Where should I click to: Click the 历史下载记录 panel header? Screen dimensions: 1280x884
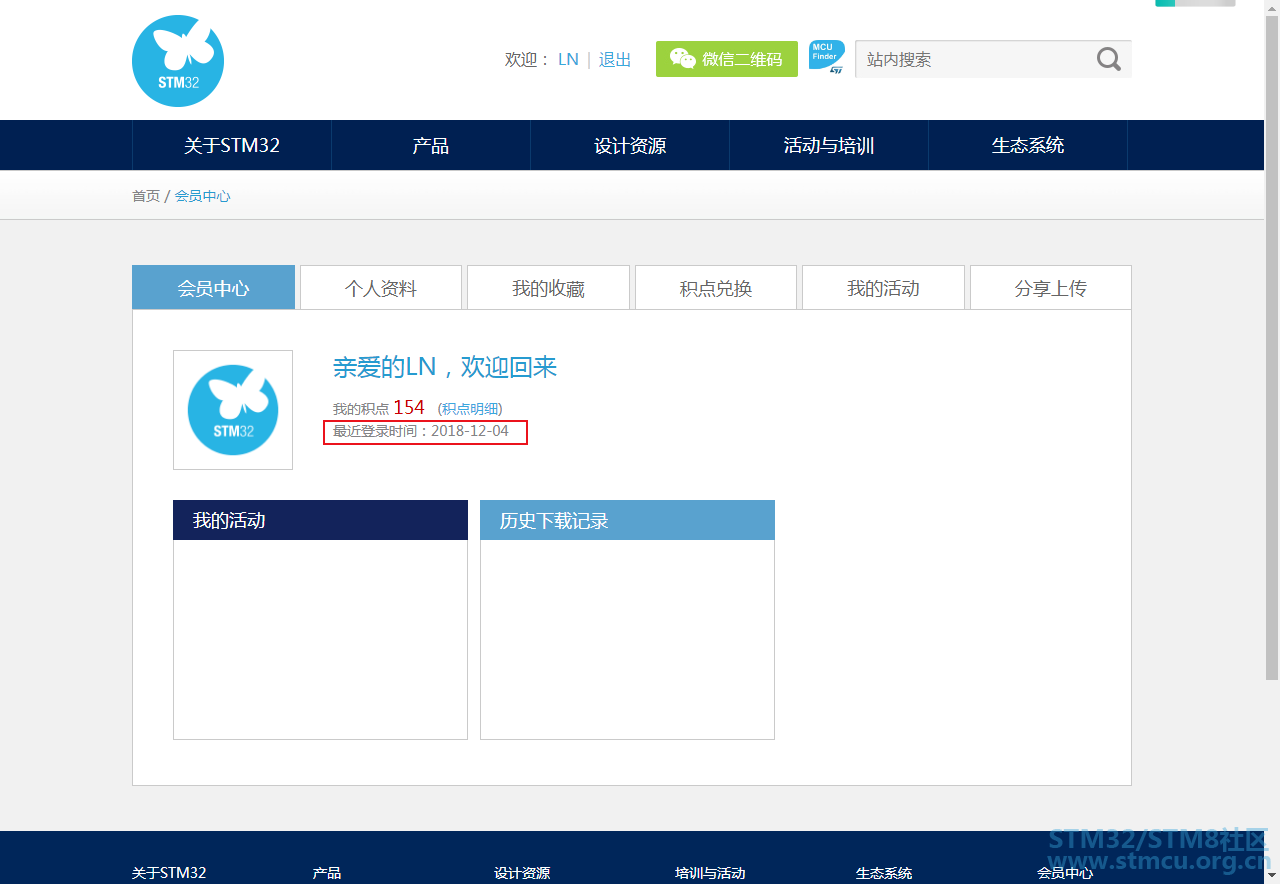[627, 520]
